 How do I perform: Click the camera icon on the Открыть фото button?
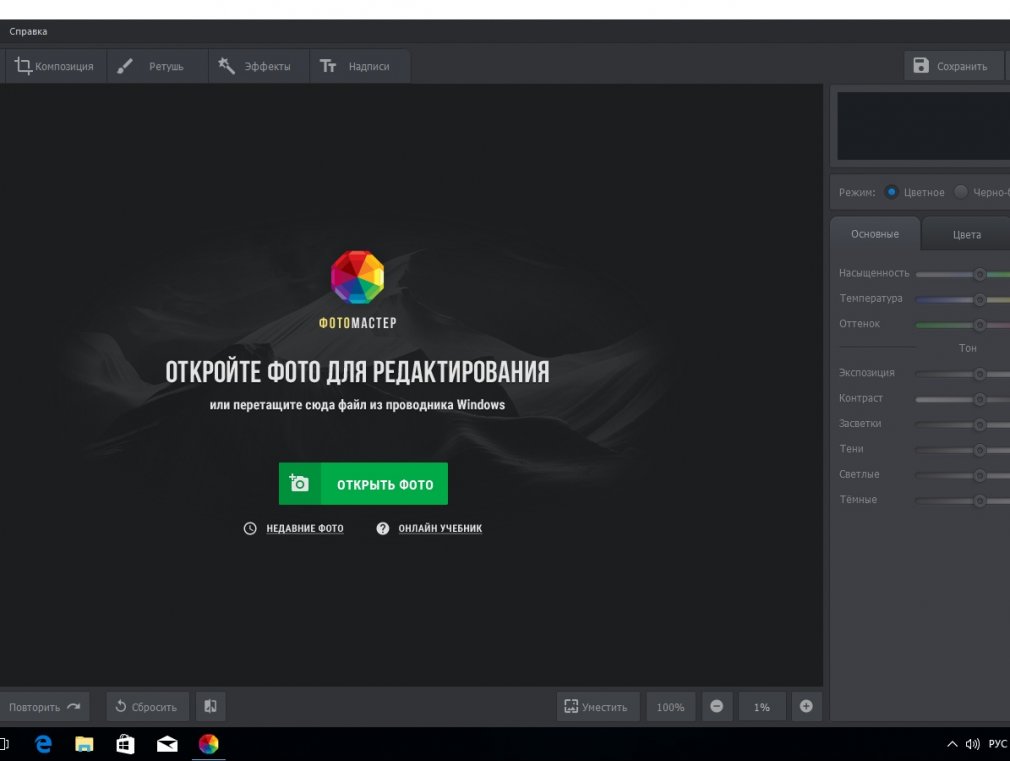(x=299, y=483)
